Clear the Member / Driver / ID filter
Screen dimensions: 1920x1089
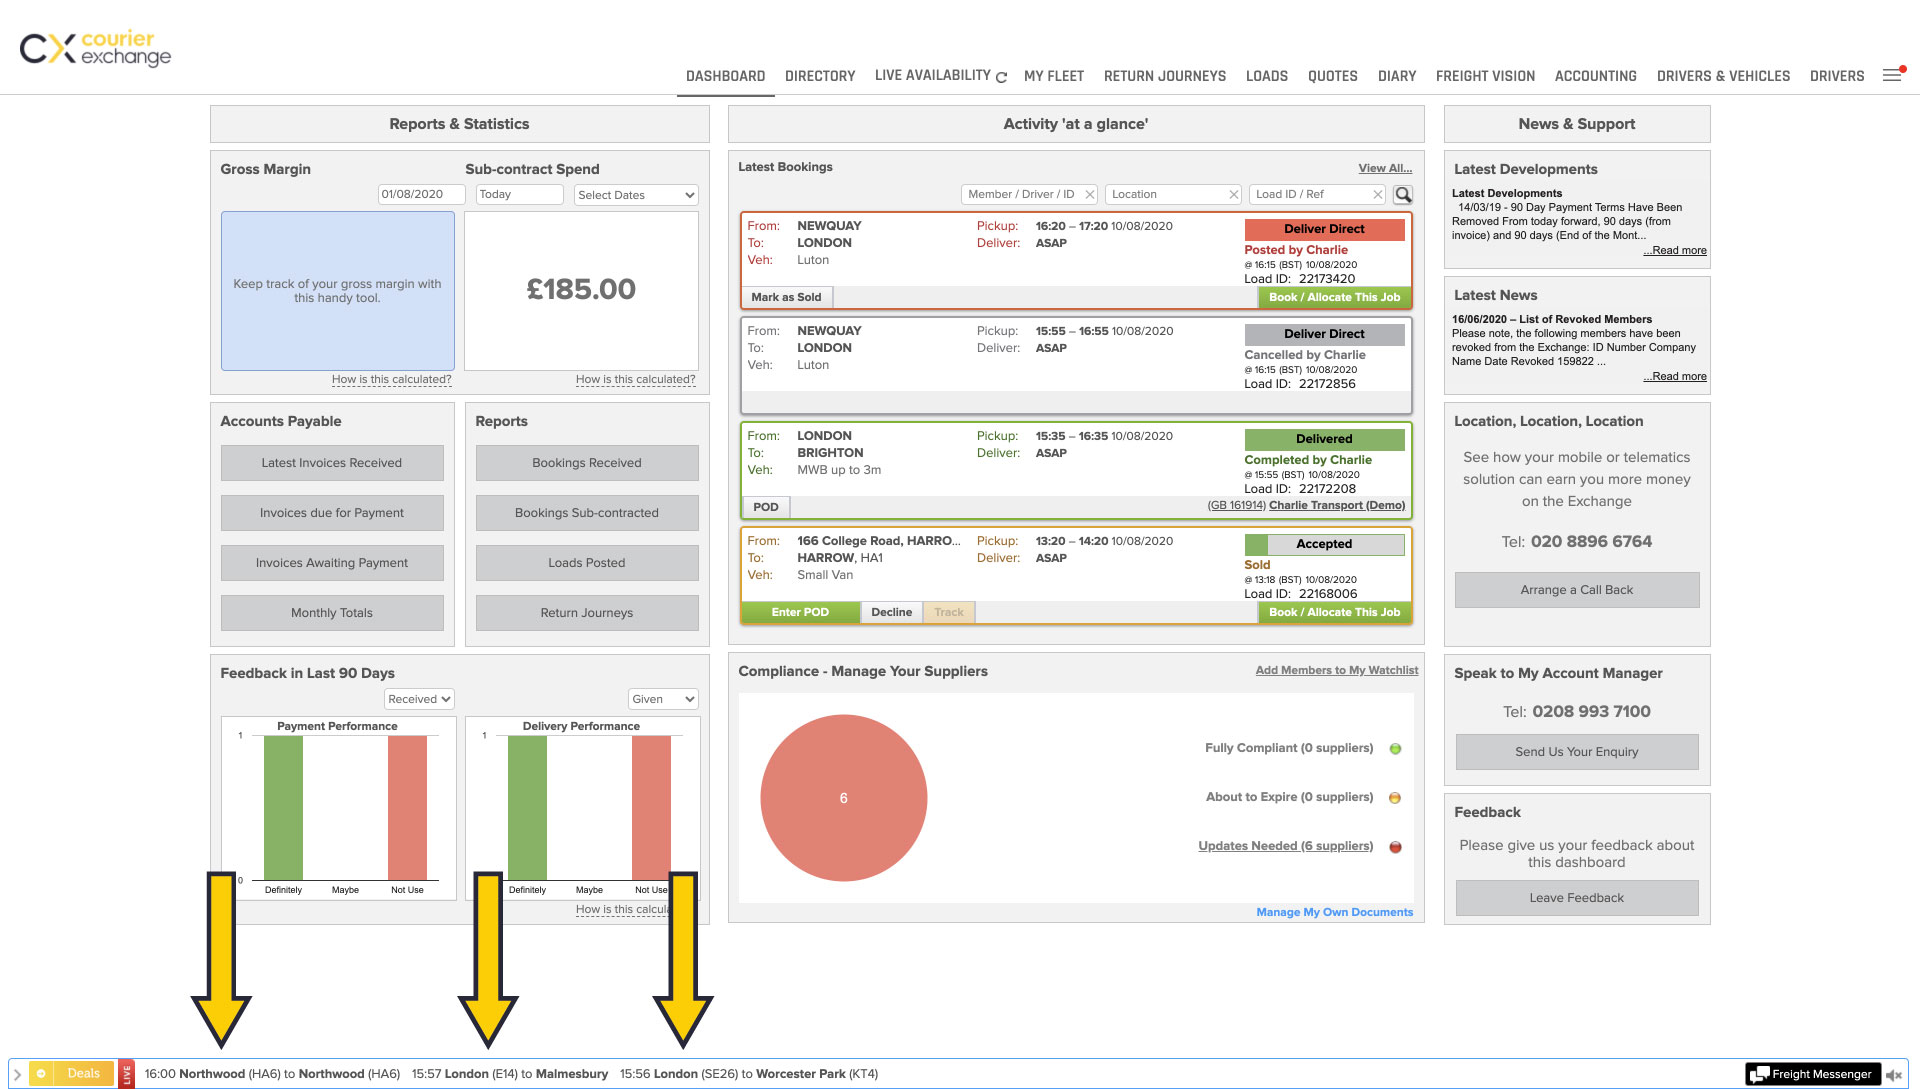(x=1090, y=195)
